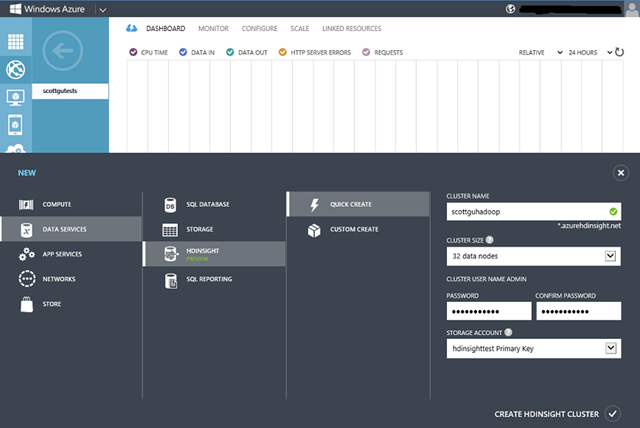Close the New panel
640x428 pixels.
coord(621,173)
